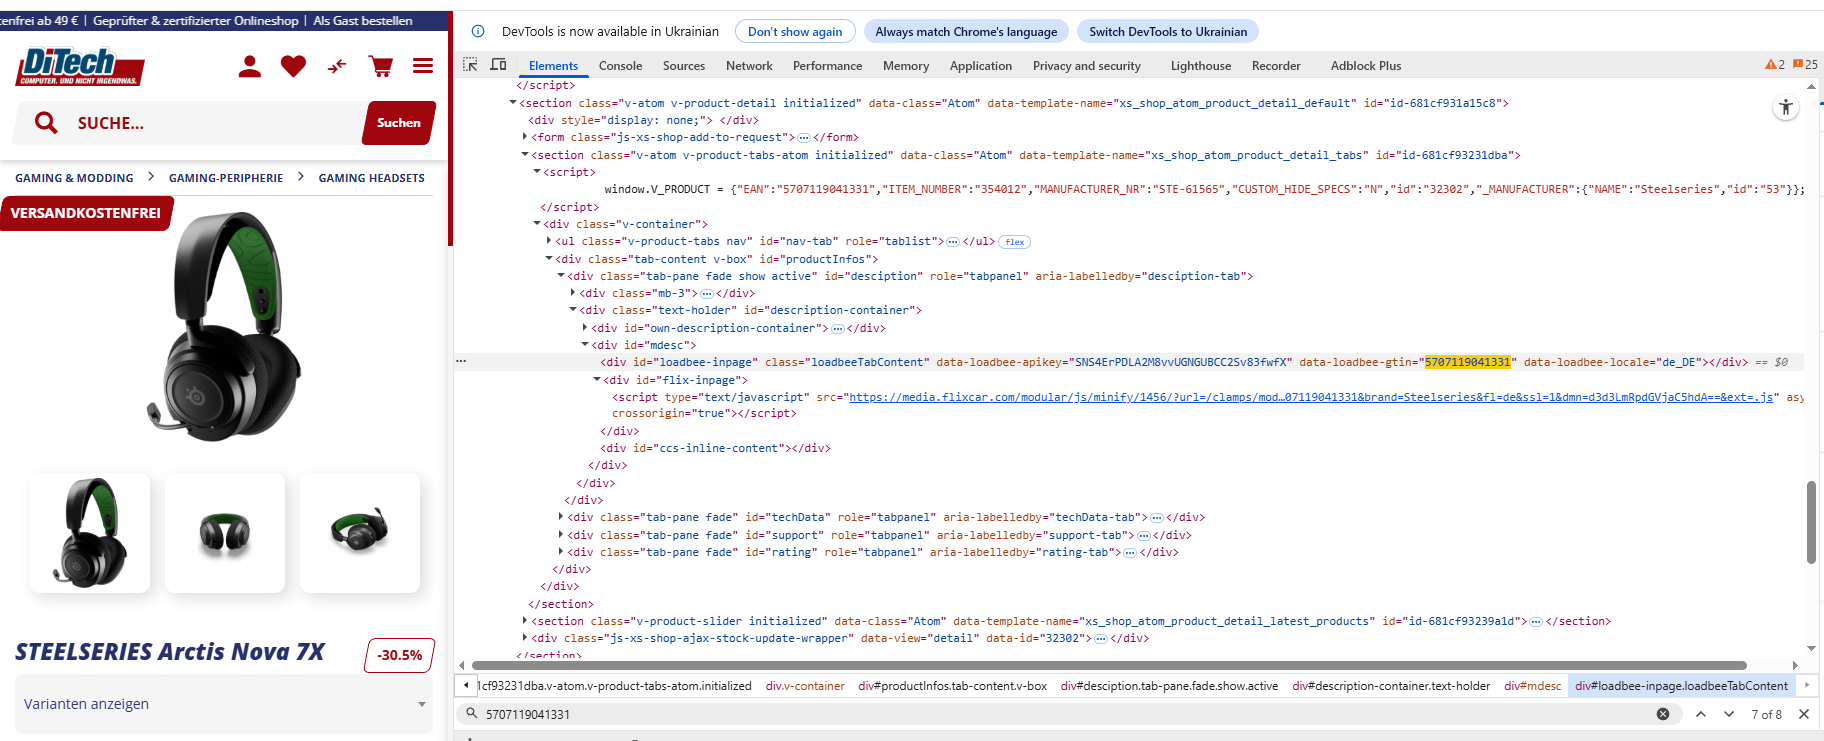Collapse the productInfos tab-content node
The width and height of the screenshot is (1824, 741).
[549, 258]
